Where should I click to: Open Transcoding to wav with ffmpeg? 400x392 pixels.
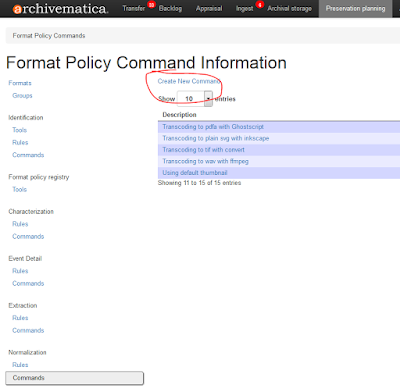click(205, 161)
